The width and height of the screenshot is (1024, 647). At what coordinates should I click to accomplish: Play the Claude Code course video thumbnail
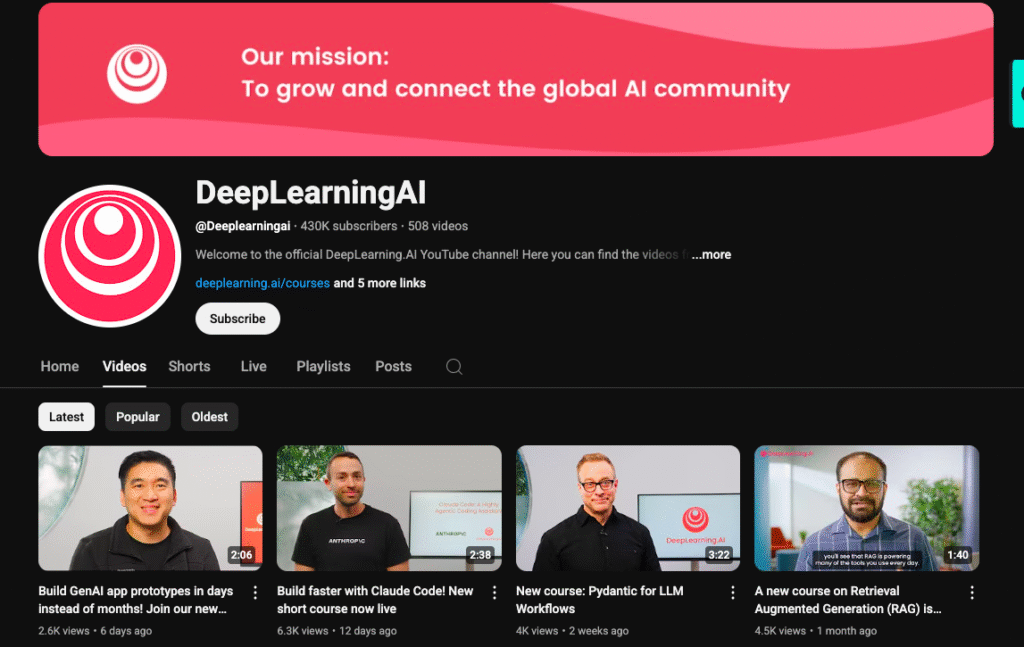tap(389, 508)
